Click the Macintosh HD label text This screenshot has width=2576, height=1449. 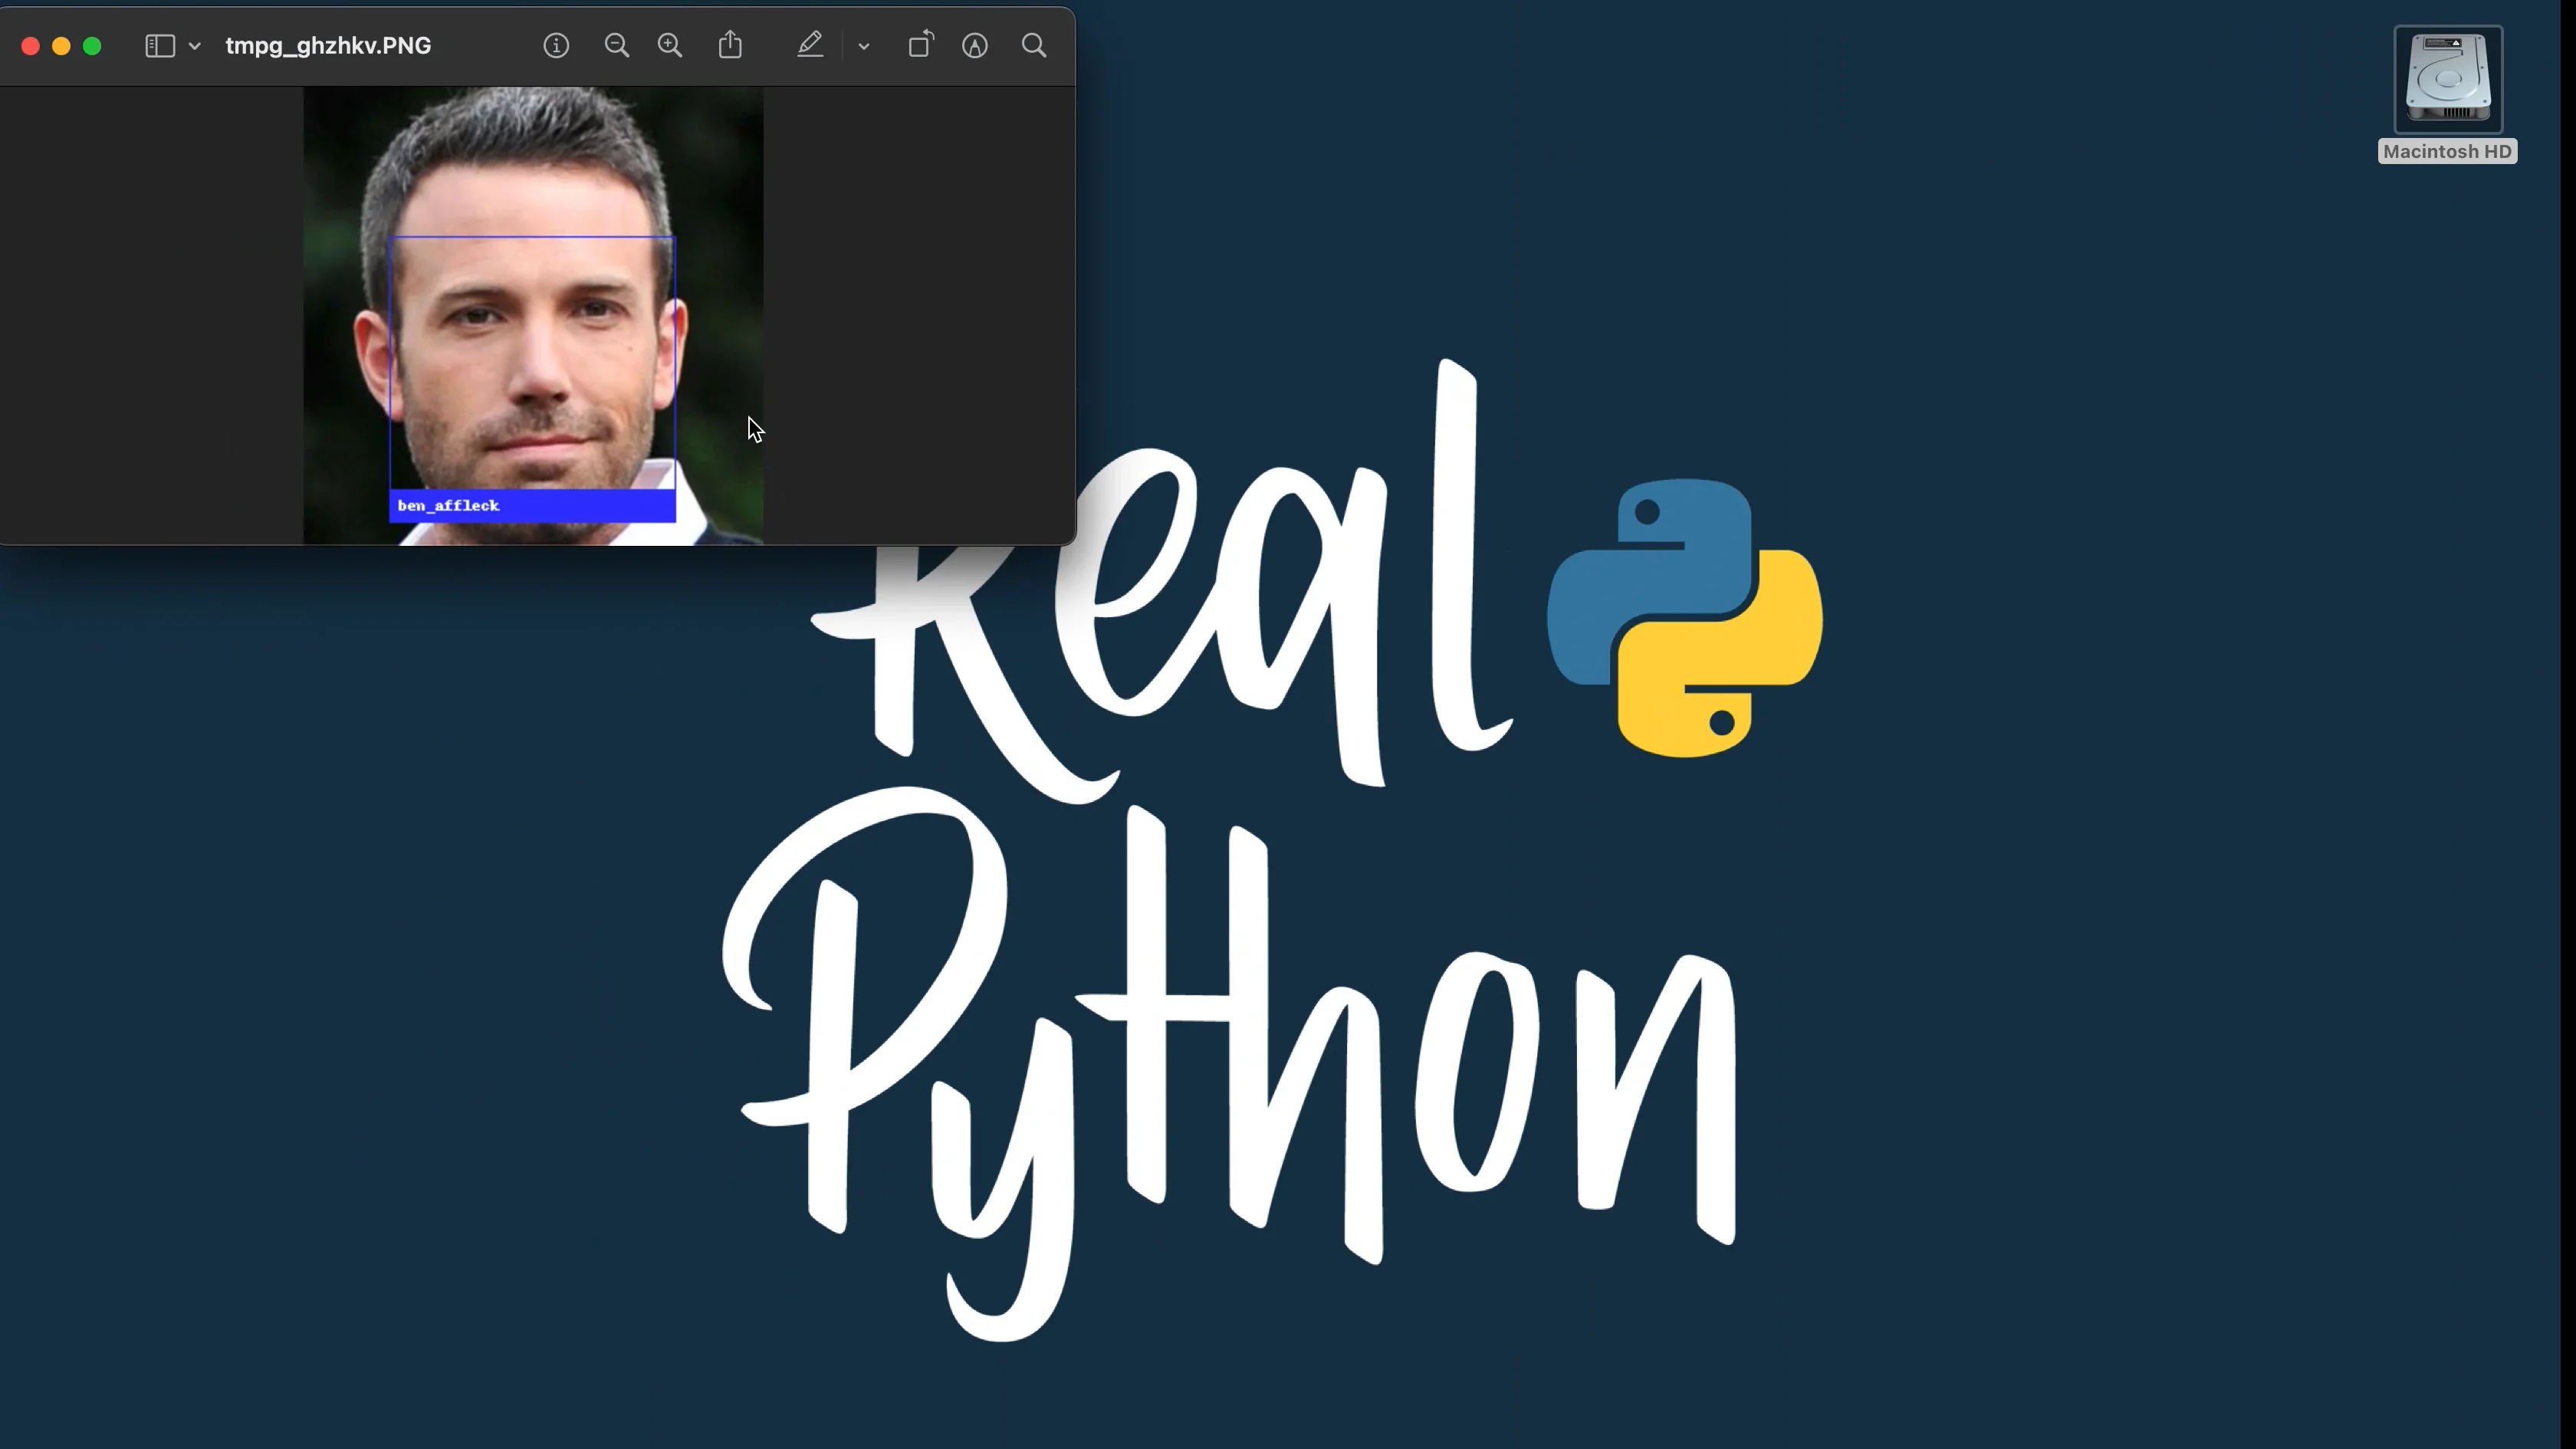point(2447,152)
